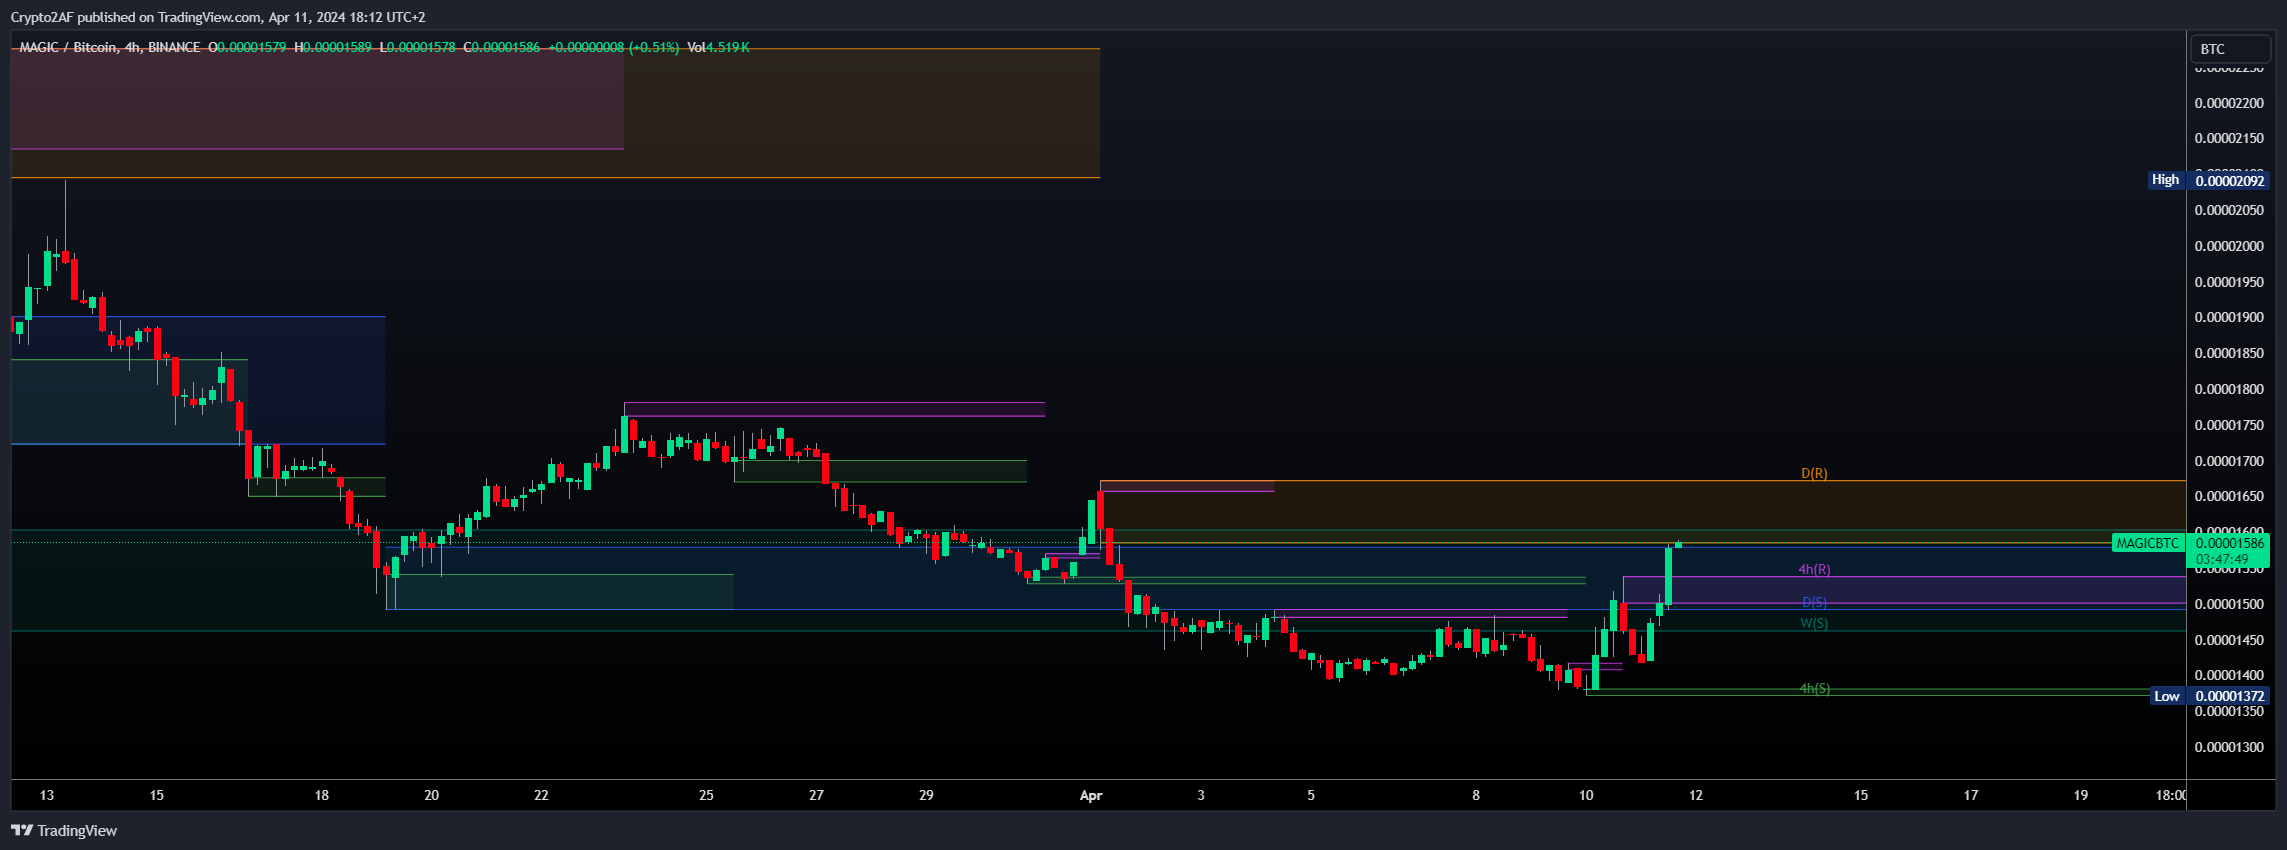Click the D(S) support label
Image resolution: width=2287 pixels, height=850 pixels.
pyautogui.click(x=1814, y=602)
